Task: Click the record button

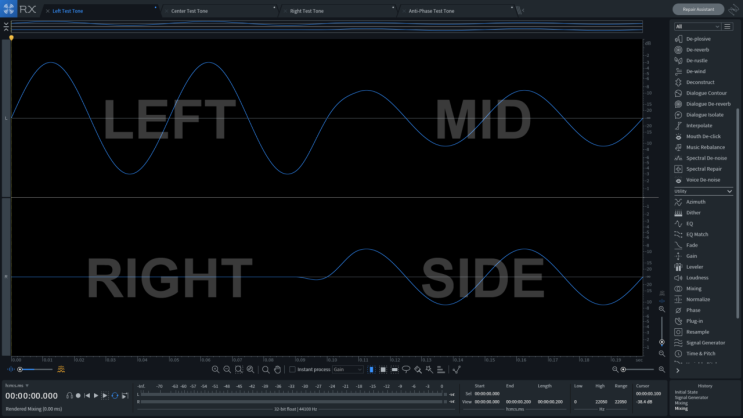Action: [x=79, y=396]
